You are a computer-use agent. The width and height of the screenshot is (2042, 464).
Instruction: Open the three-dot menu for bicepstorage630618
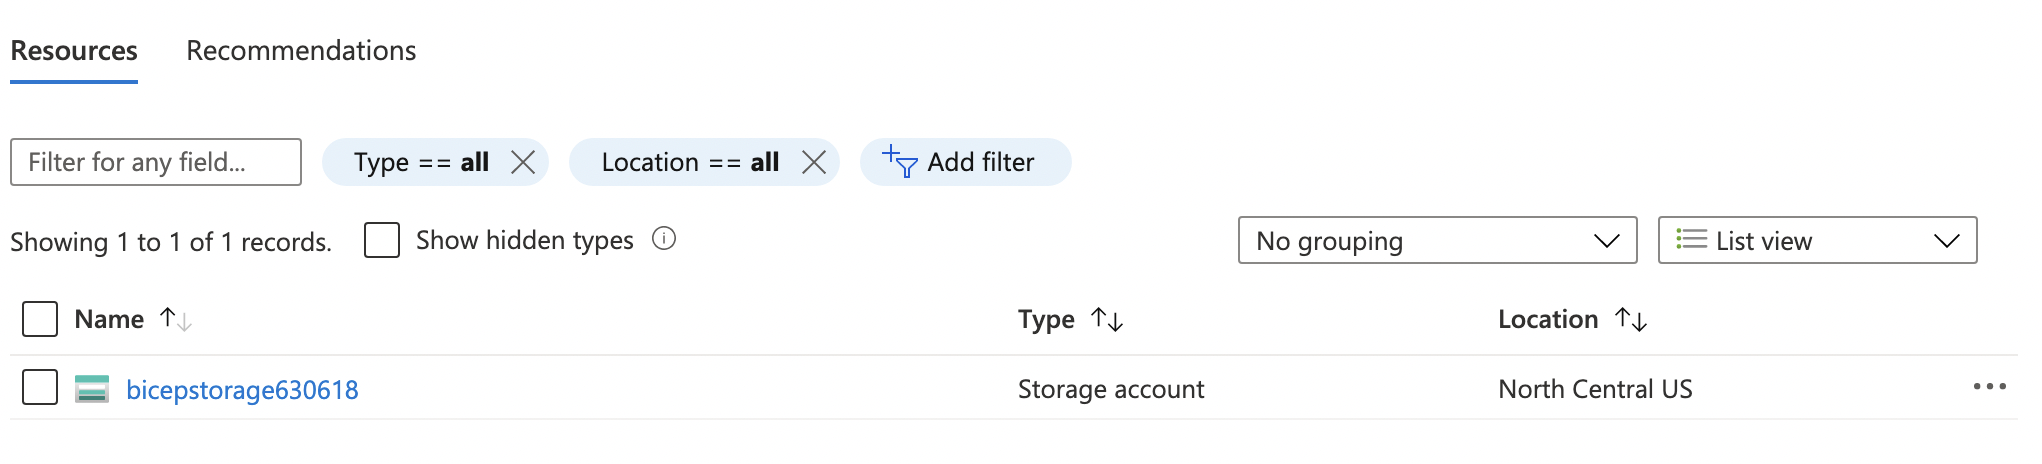point(1989,387)
